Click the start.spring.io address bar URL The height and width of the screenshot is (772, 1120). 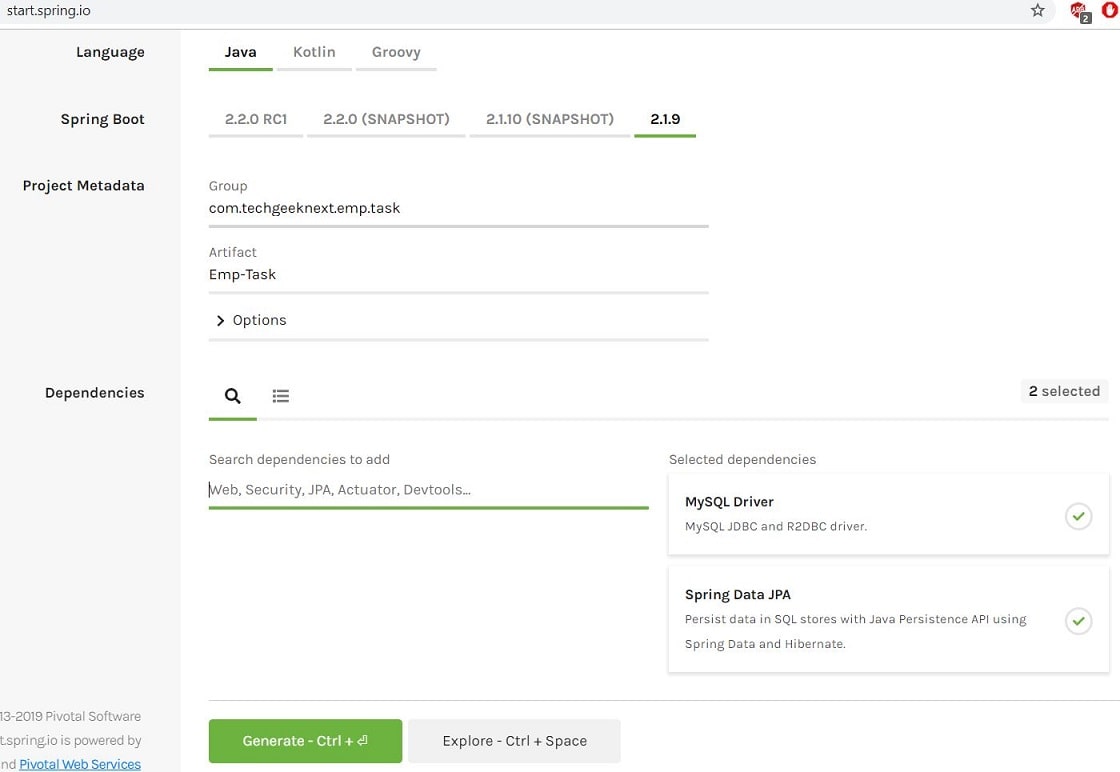(x=49, y=11)
